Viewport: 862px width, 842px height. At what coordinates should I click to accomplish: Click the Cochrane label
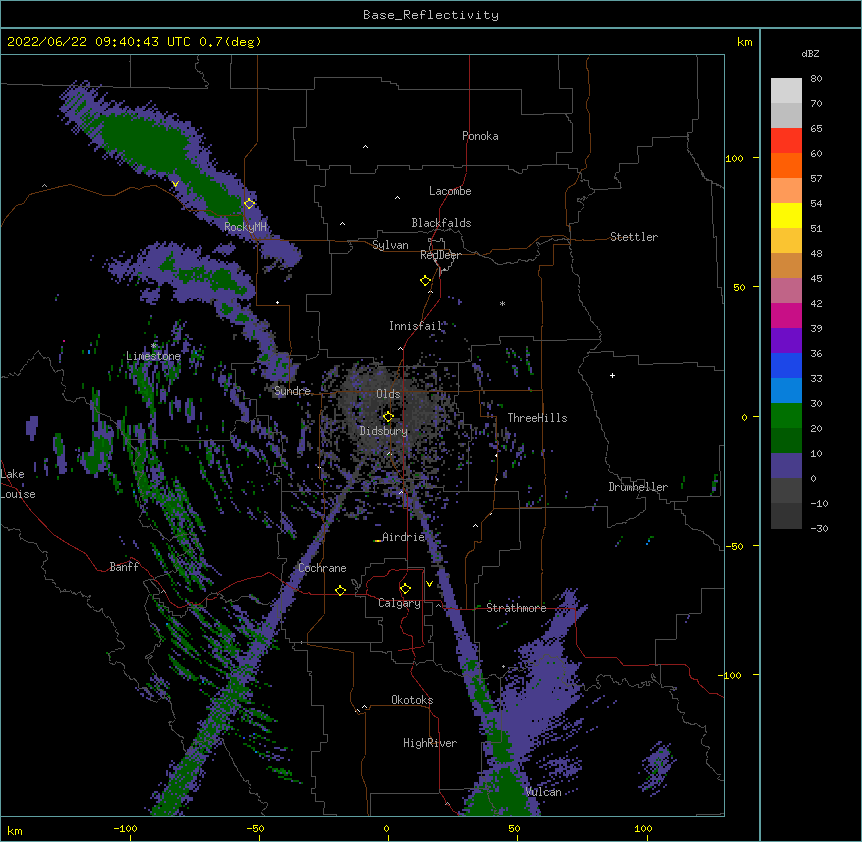(322, 568)
